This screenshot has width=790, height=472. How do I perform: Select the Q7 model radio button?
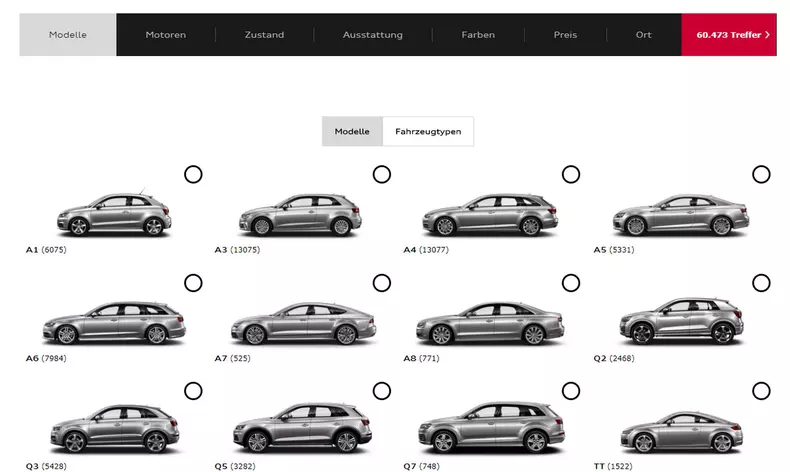[570, 391]
